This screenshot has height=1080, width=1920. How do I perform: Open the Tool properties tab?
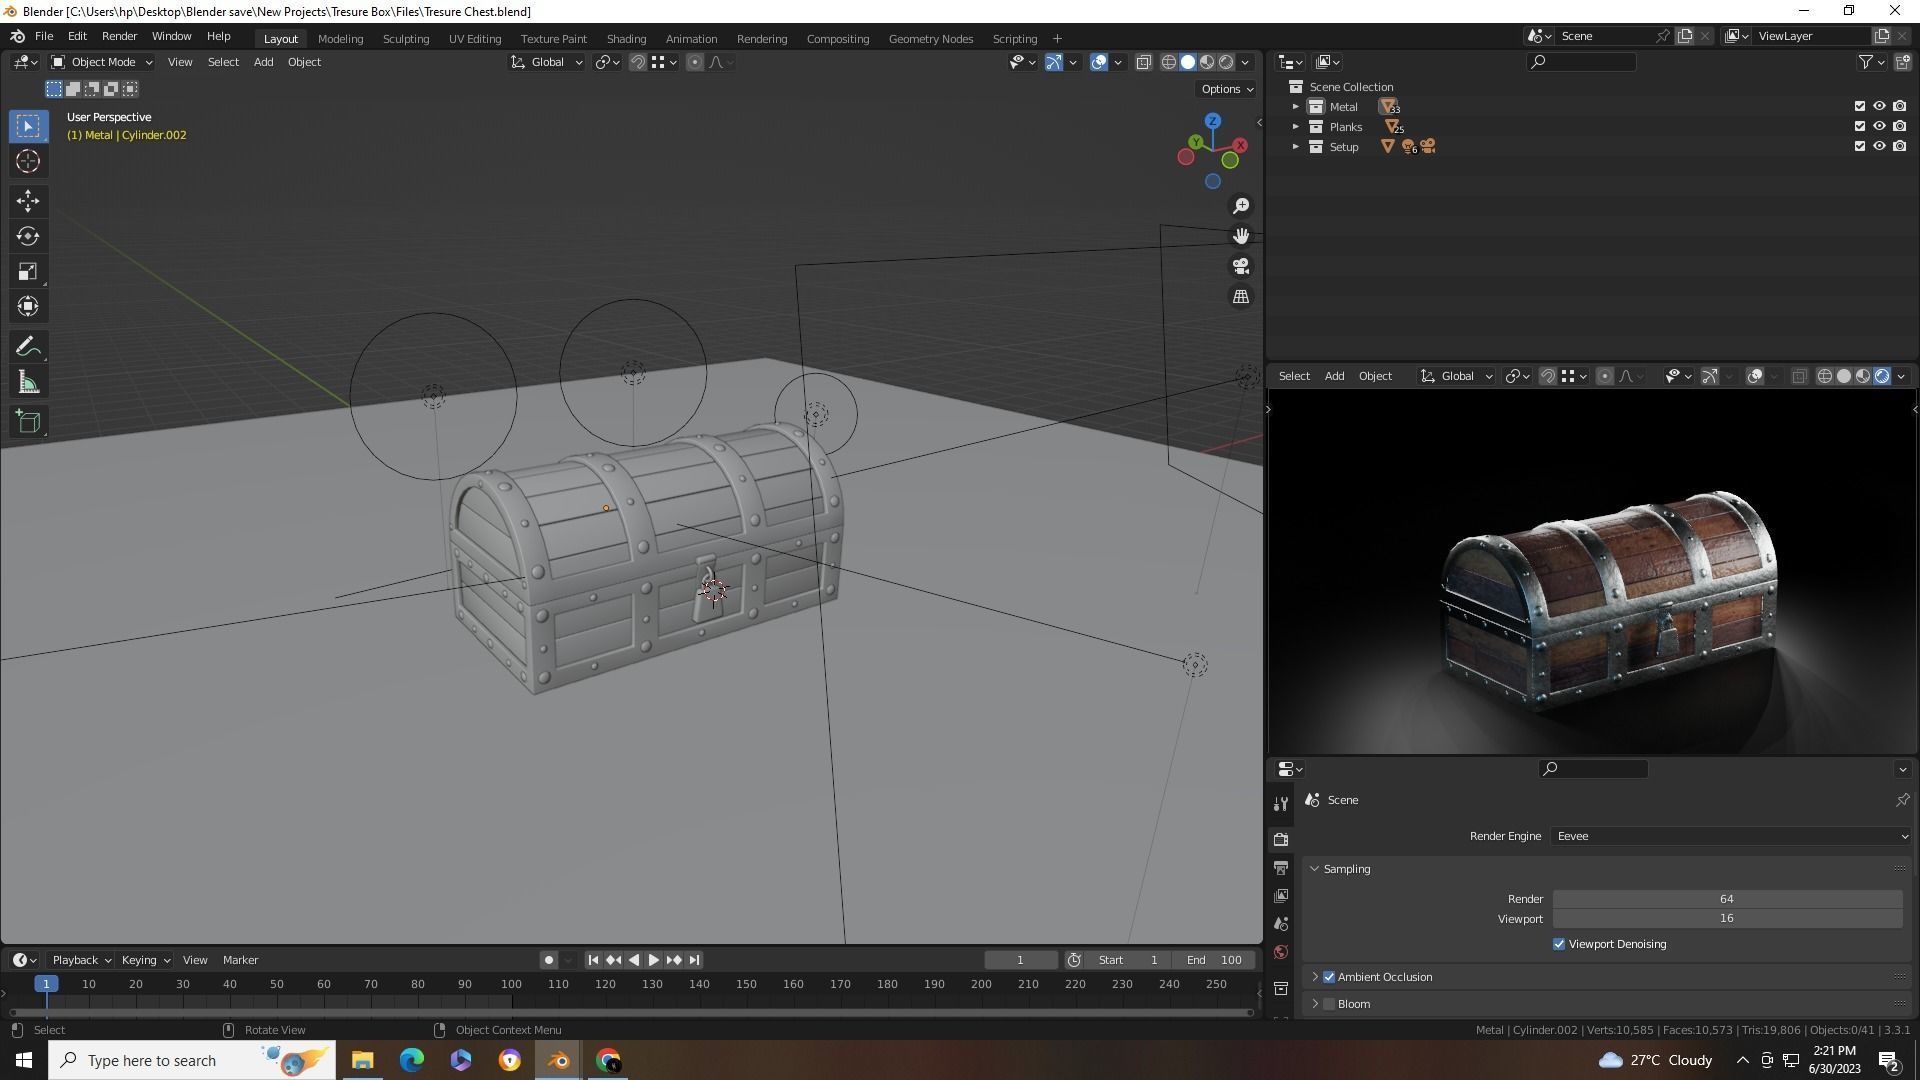[1281, 804]
